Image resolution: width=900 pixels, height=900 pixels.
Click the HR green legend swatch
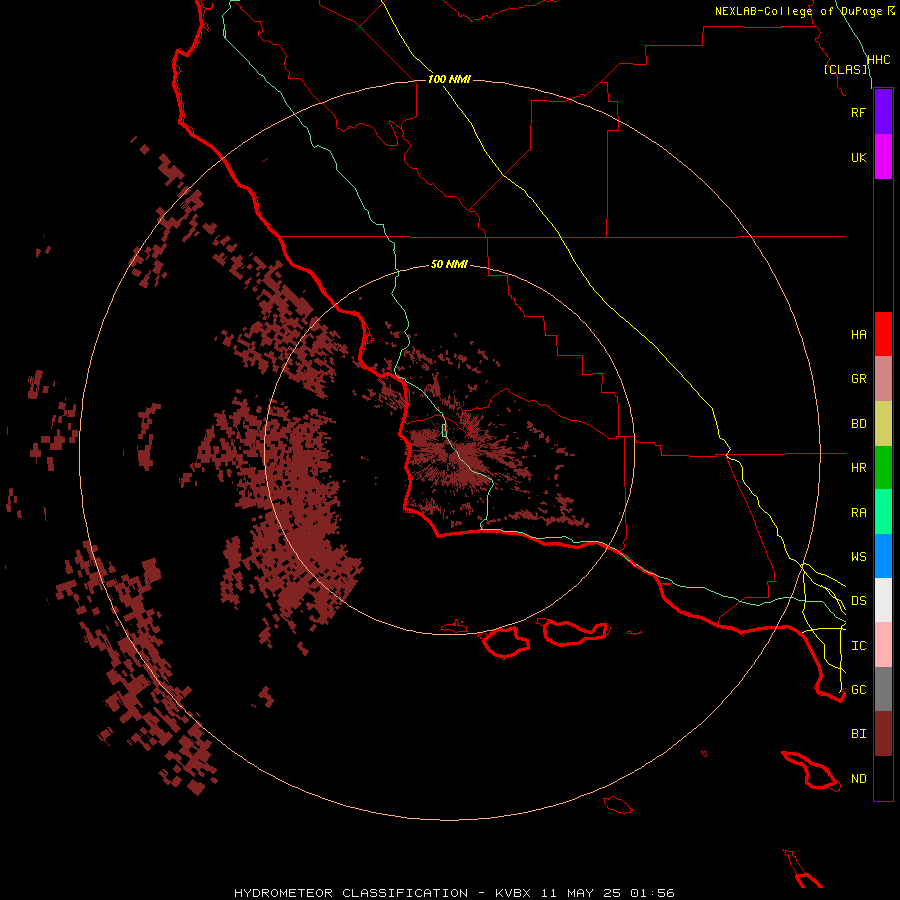point(883,467)
